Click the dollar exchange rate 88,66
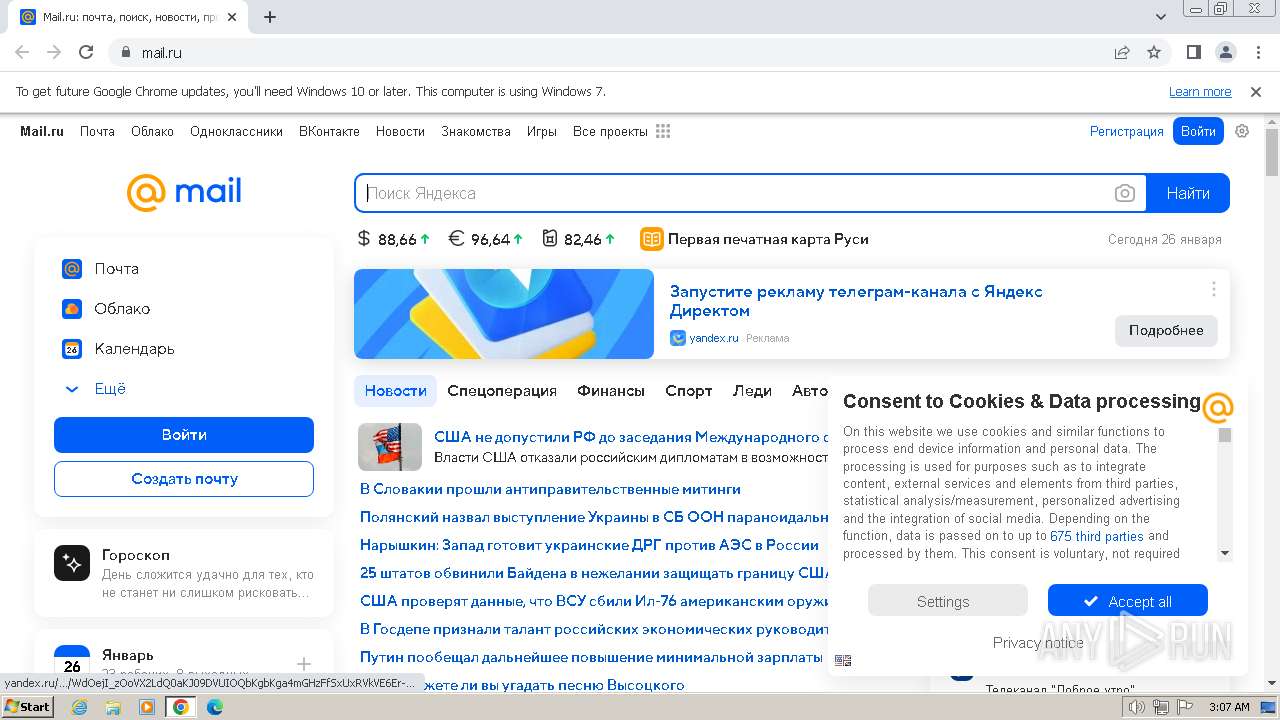 point(393,239)
